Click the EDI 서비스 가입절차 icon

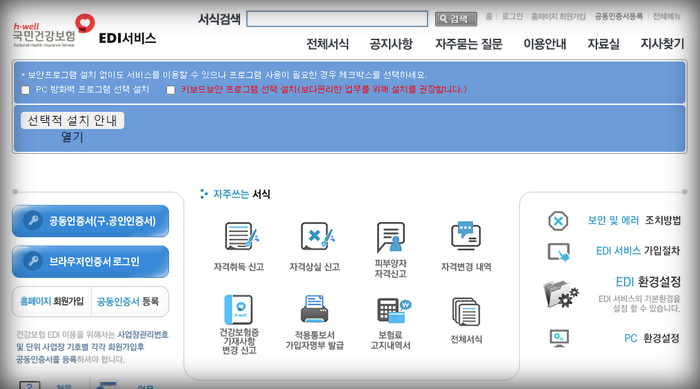click(x=559, y=252)
